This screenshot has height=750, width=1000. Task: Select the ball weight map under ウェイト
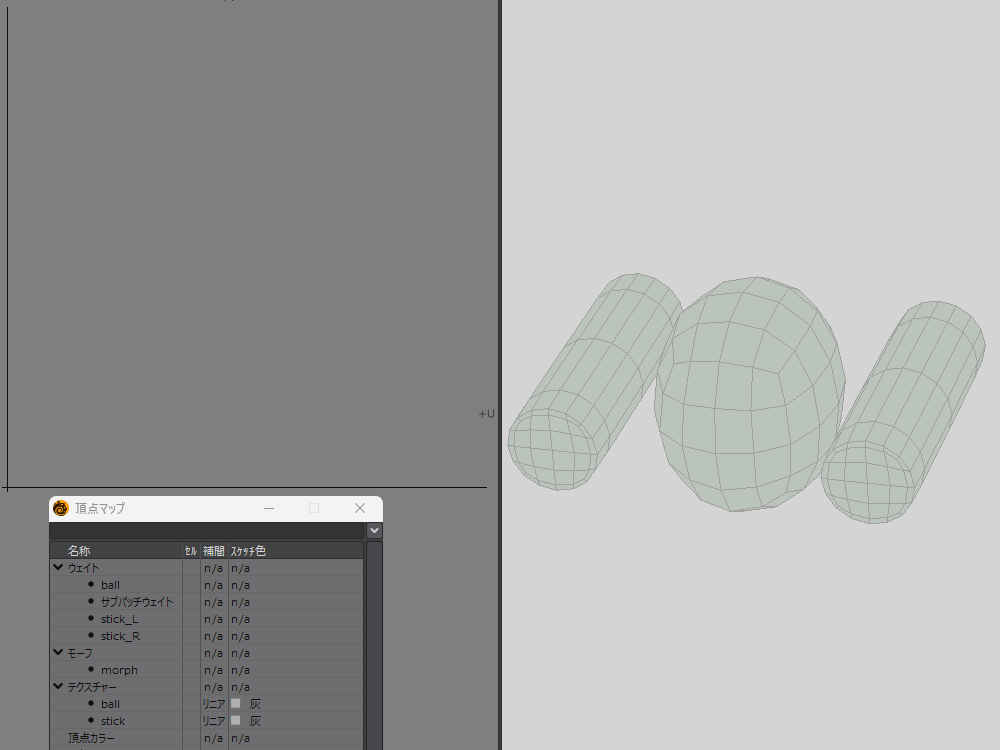[110, 585]
